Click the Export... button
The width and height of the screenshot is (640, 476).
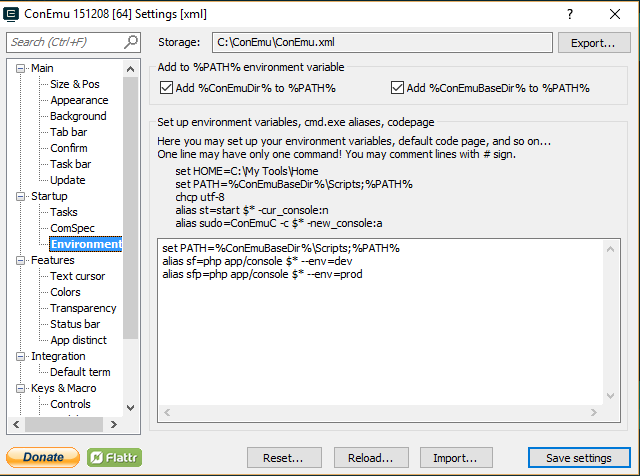[593, 42]
